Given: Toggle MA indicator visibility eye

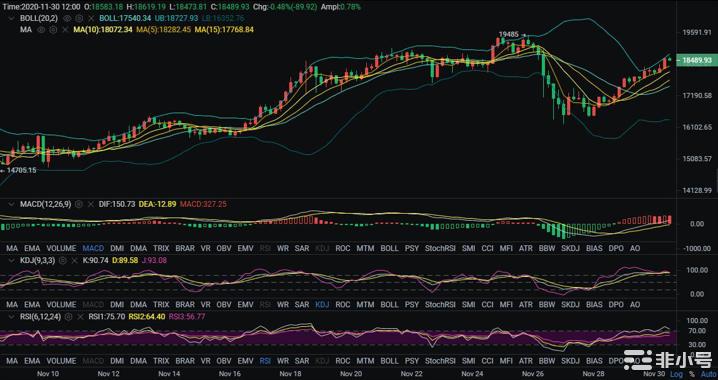Looking at the screenshot, I should click(x=41, y=30).
